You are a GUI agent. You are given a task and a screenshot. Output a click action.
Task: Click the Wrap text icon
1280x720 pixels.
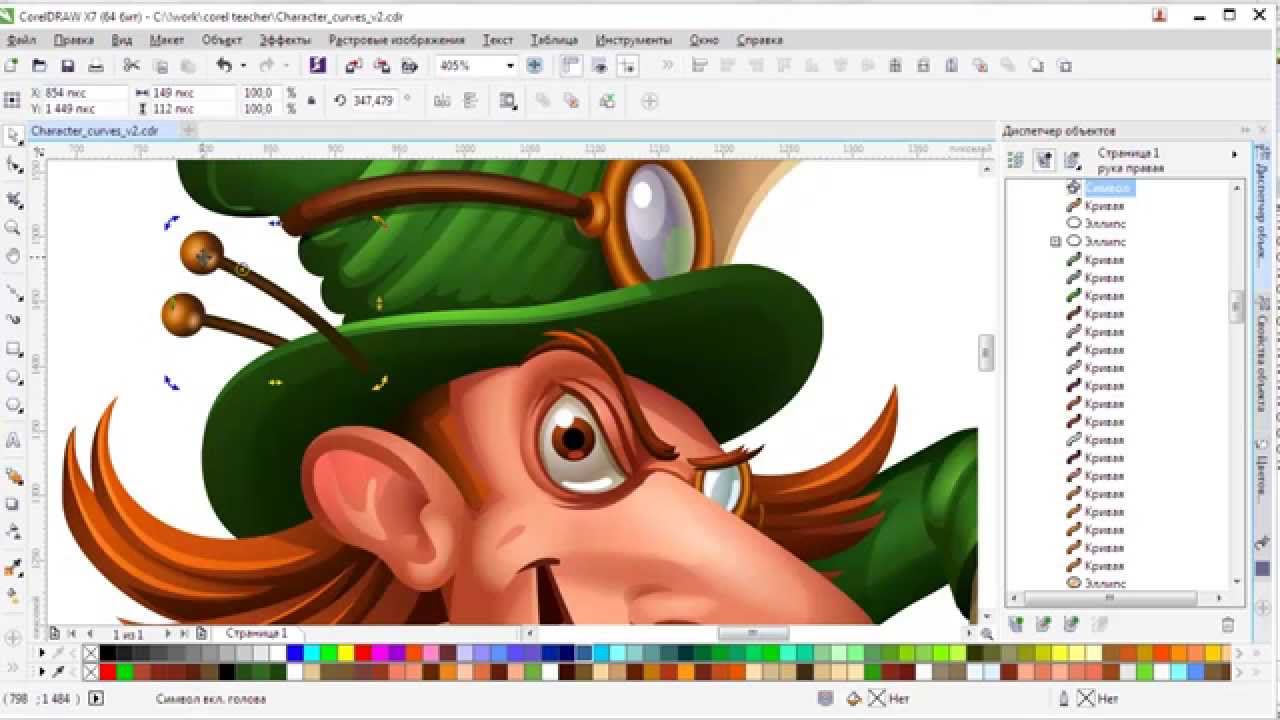point(508,101)
